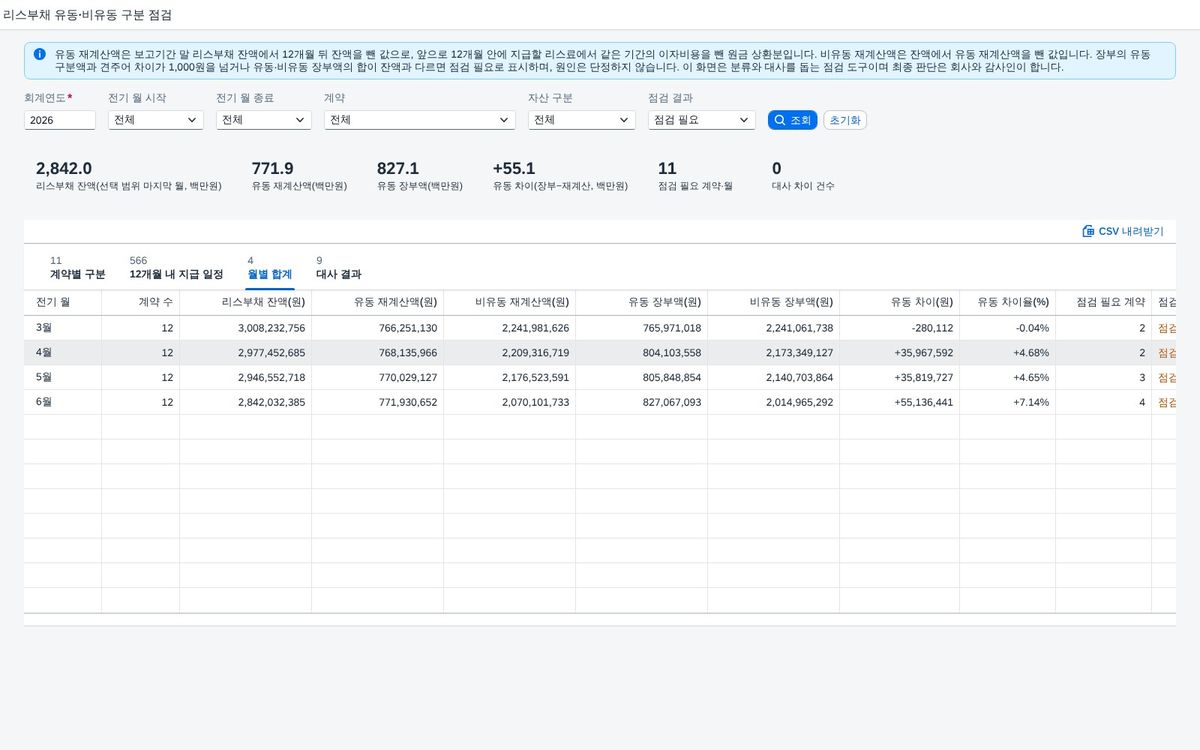Click the 계약 수 column header

pyautogui.click(x=141, y=302)
